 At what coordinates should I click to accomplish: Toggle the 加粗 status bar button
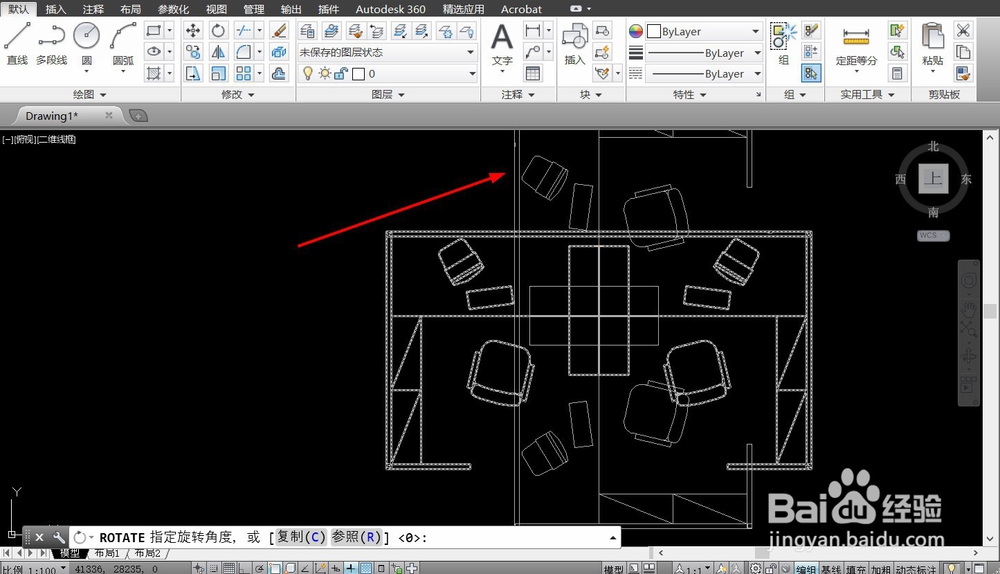[881, 569]
